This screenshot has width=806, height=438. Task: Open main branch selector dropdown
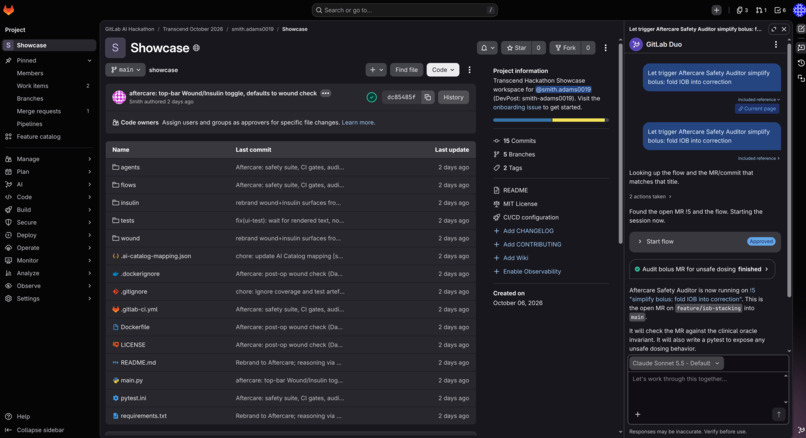coord(125,70)
